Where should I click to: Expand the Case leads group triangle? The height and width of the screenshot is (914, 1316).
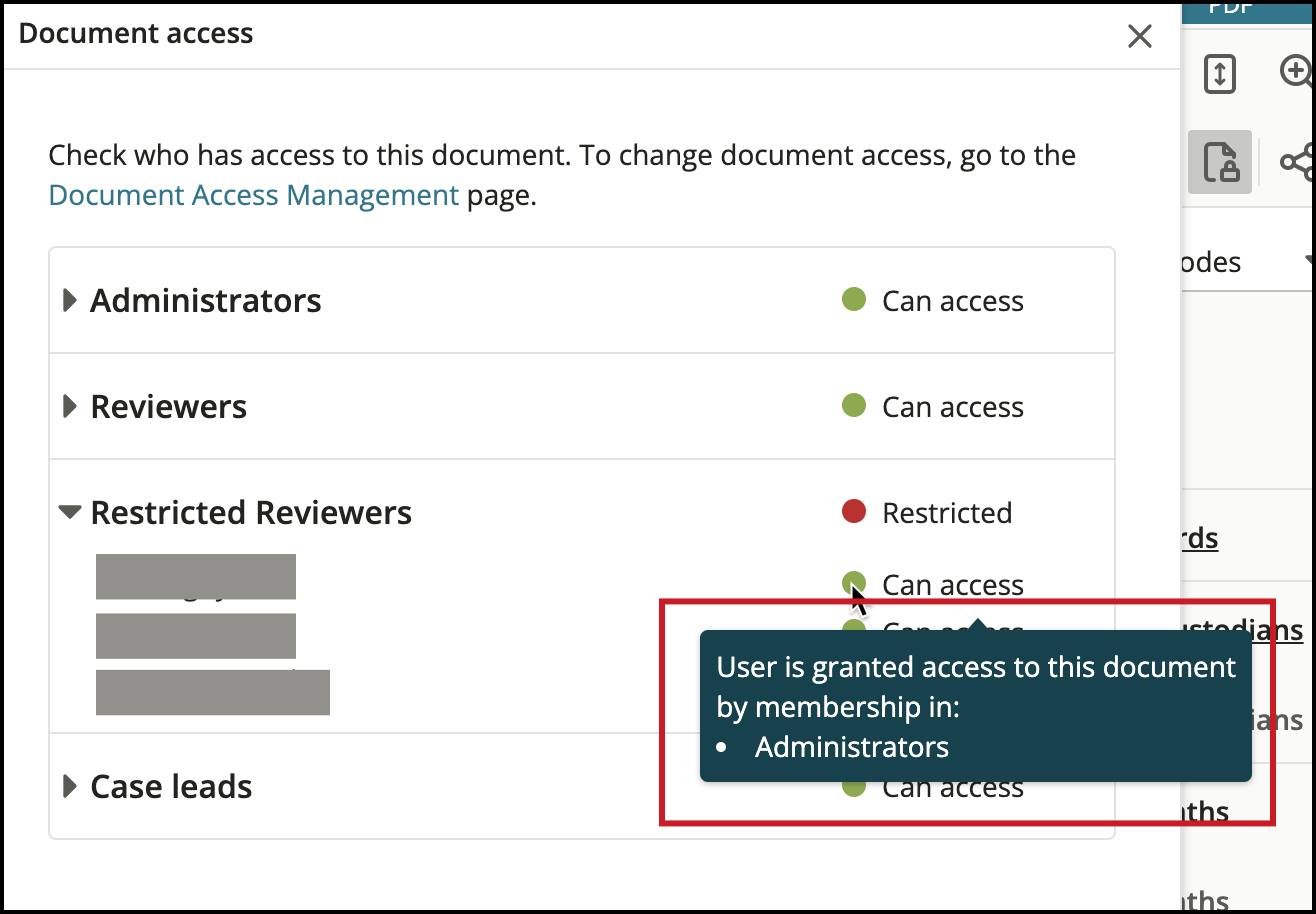(70, 786)
